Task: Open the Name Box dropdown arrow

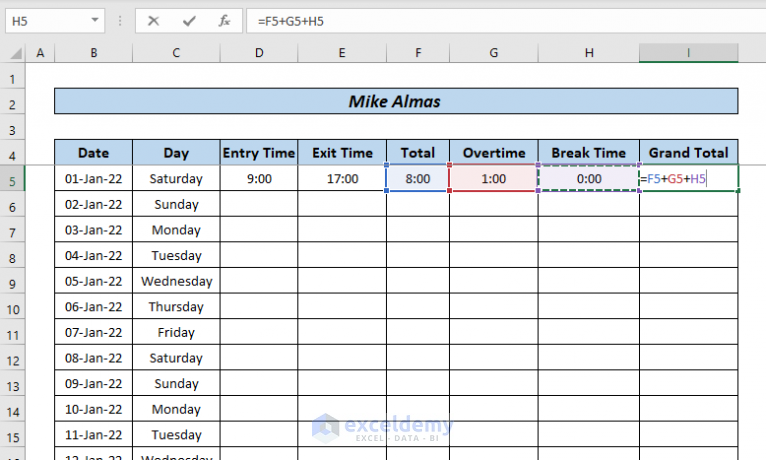Action: point(95,21)
